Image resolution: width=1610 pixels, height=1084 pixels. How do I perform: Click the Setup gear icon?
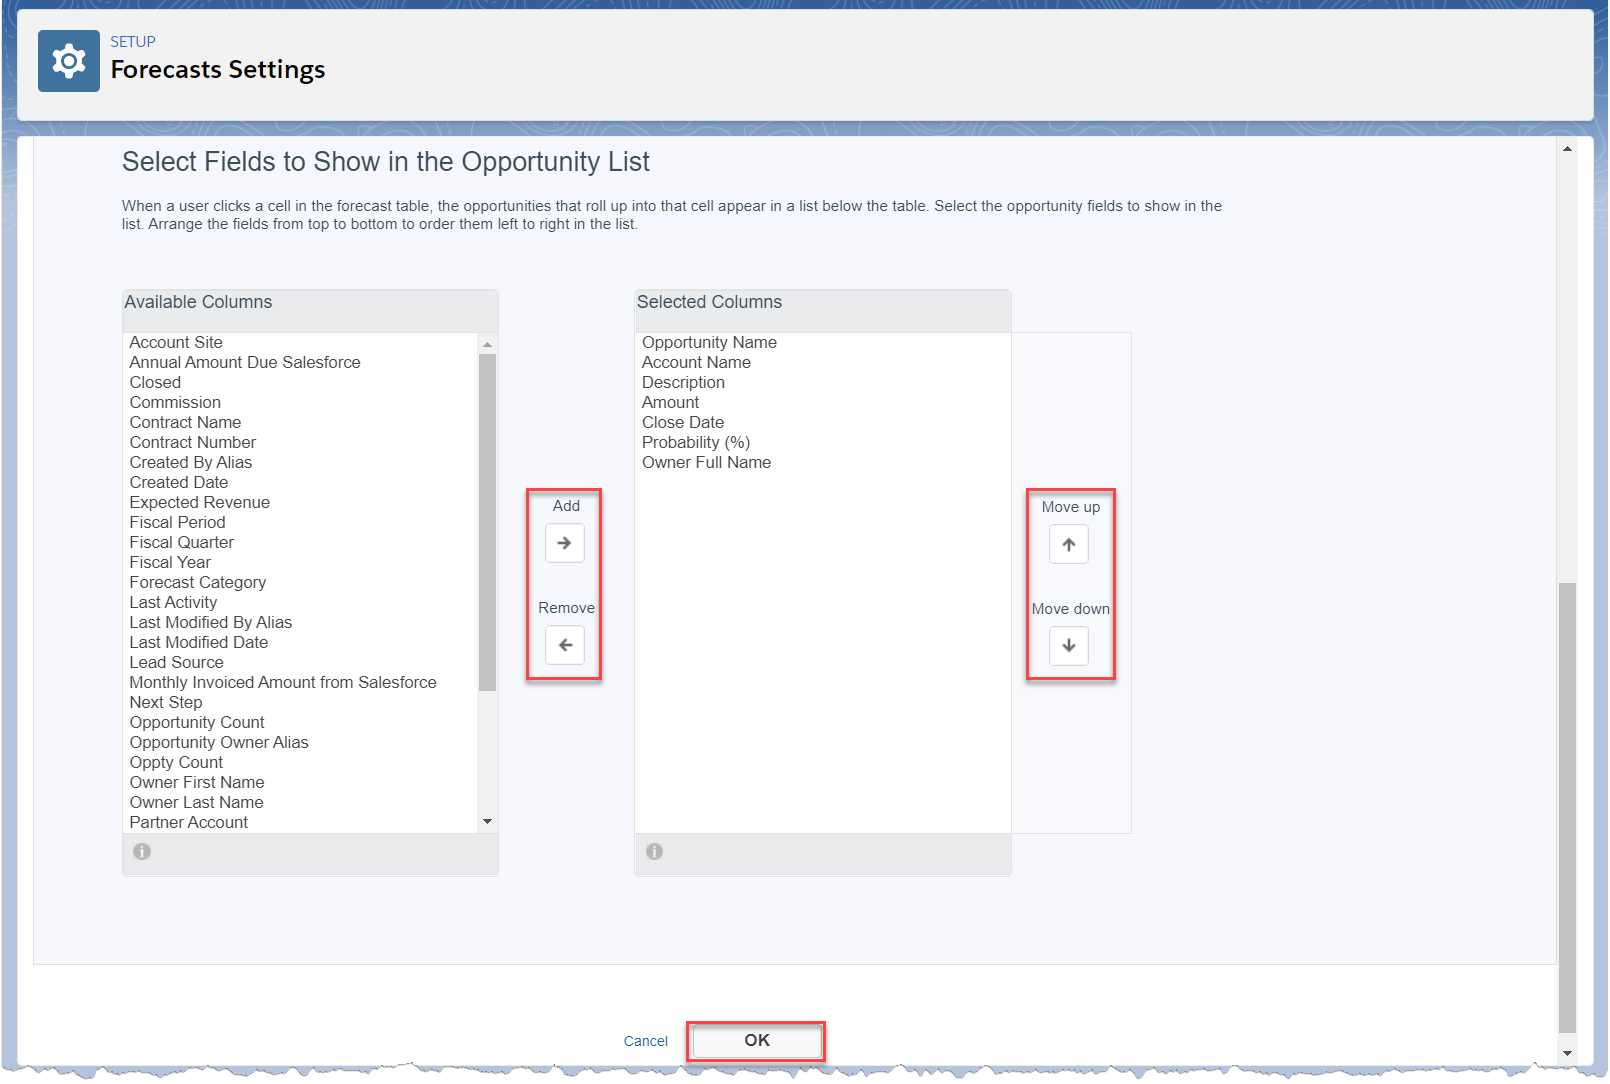tap(69, 61)
